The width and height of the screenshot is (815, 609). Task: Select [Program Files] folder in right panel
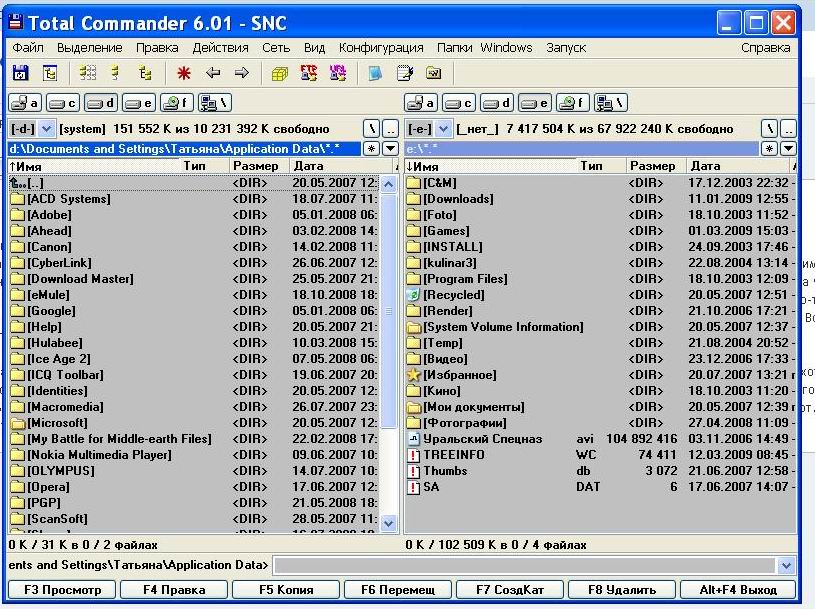point(601,279)
